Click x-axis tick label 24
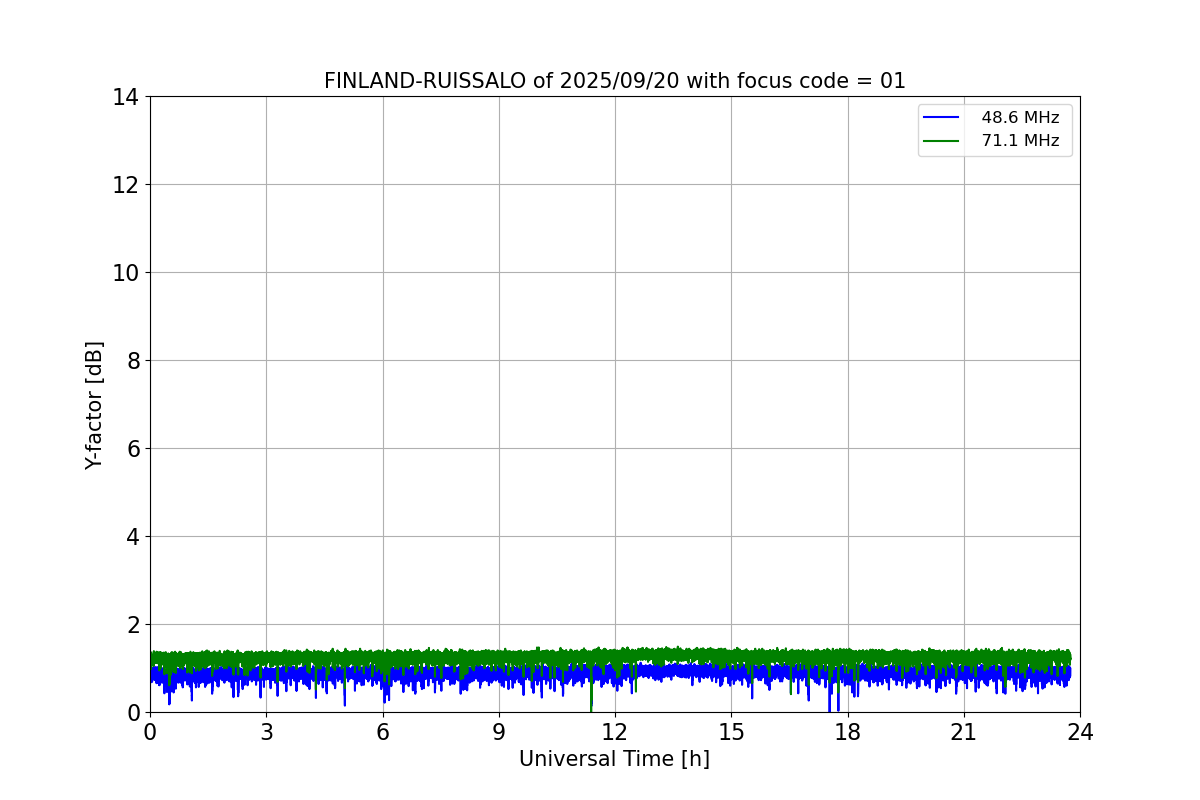This screenshot has height=800, width=1200. (x=1080, y=732)
